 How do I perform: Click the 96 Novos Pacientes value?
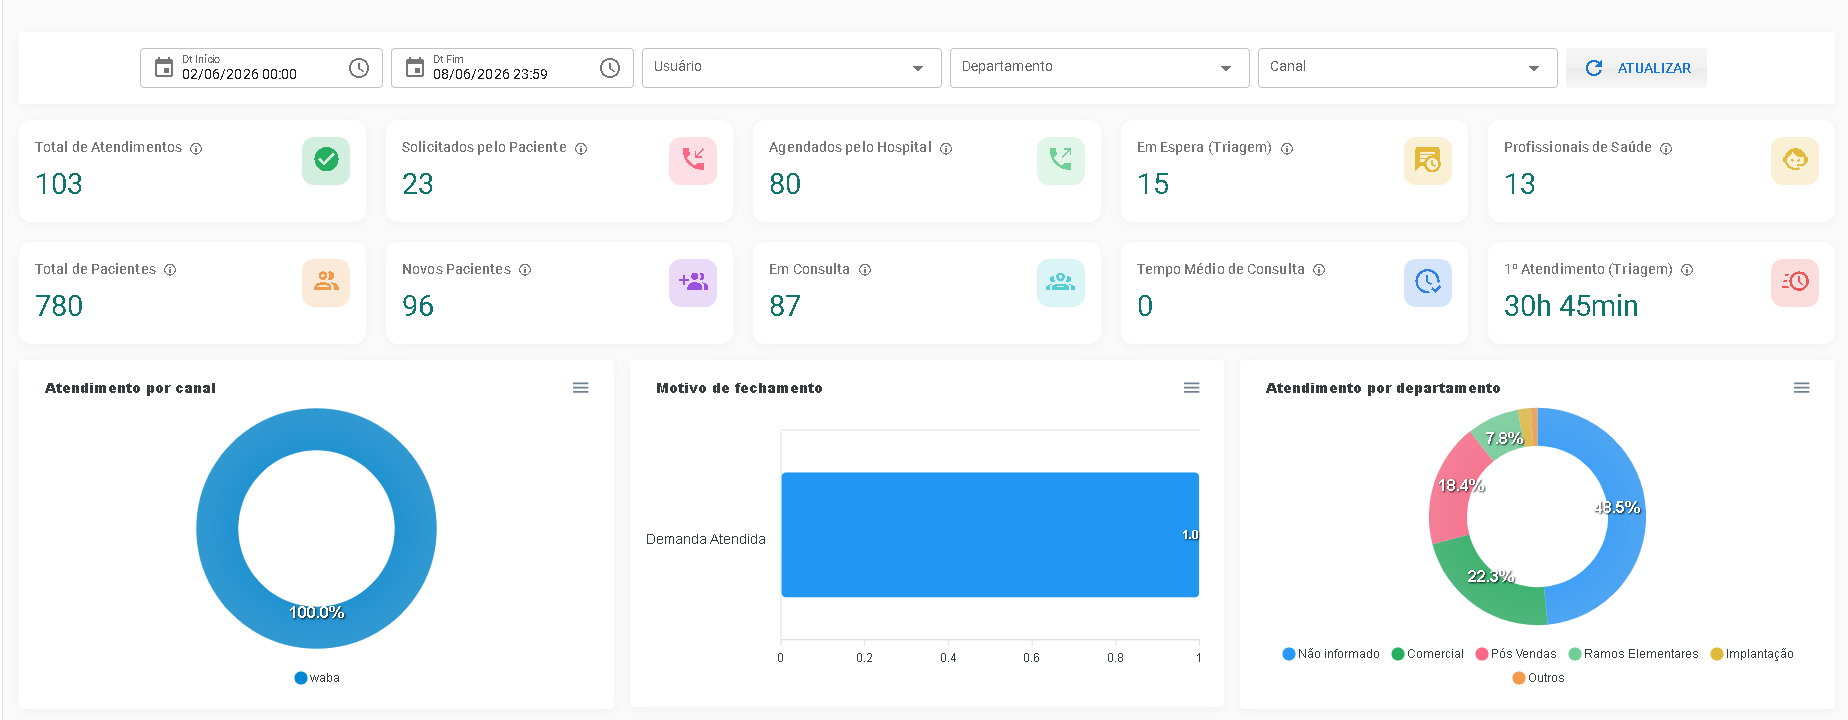[418, 306]
